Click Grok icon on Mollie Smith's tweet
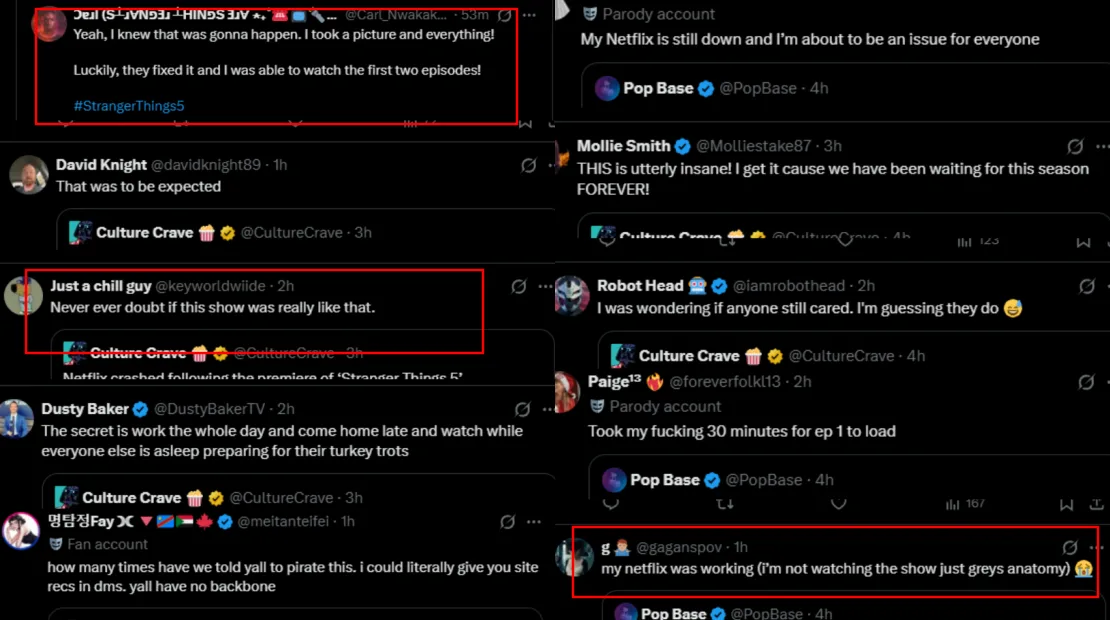The image size is (1110, 620). (x=1076, y=146)
